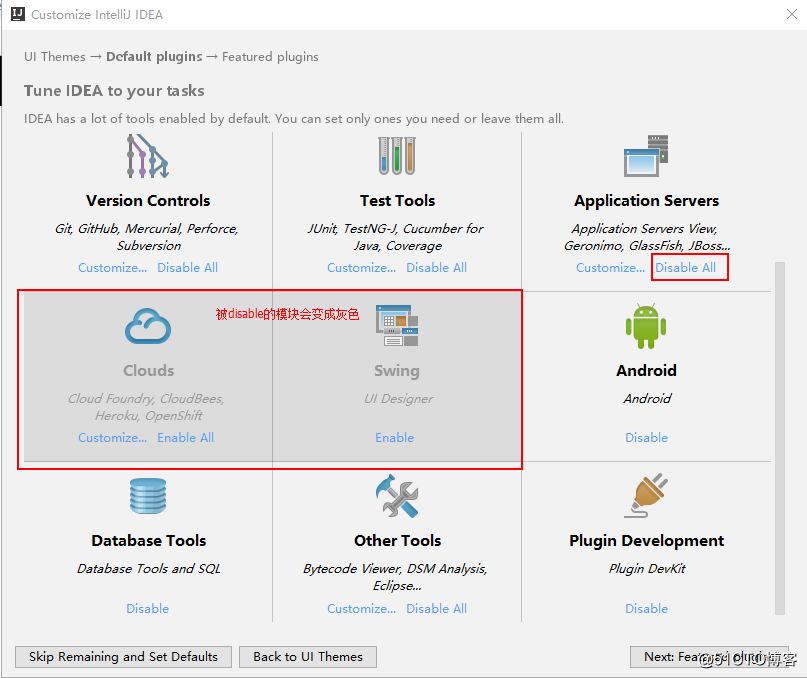Image resolution: width=807 pixels, height=678 pixels.
Task: Open Customize for Test Tools
Action: click(x=362, y=268)
